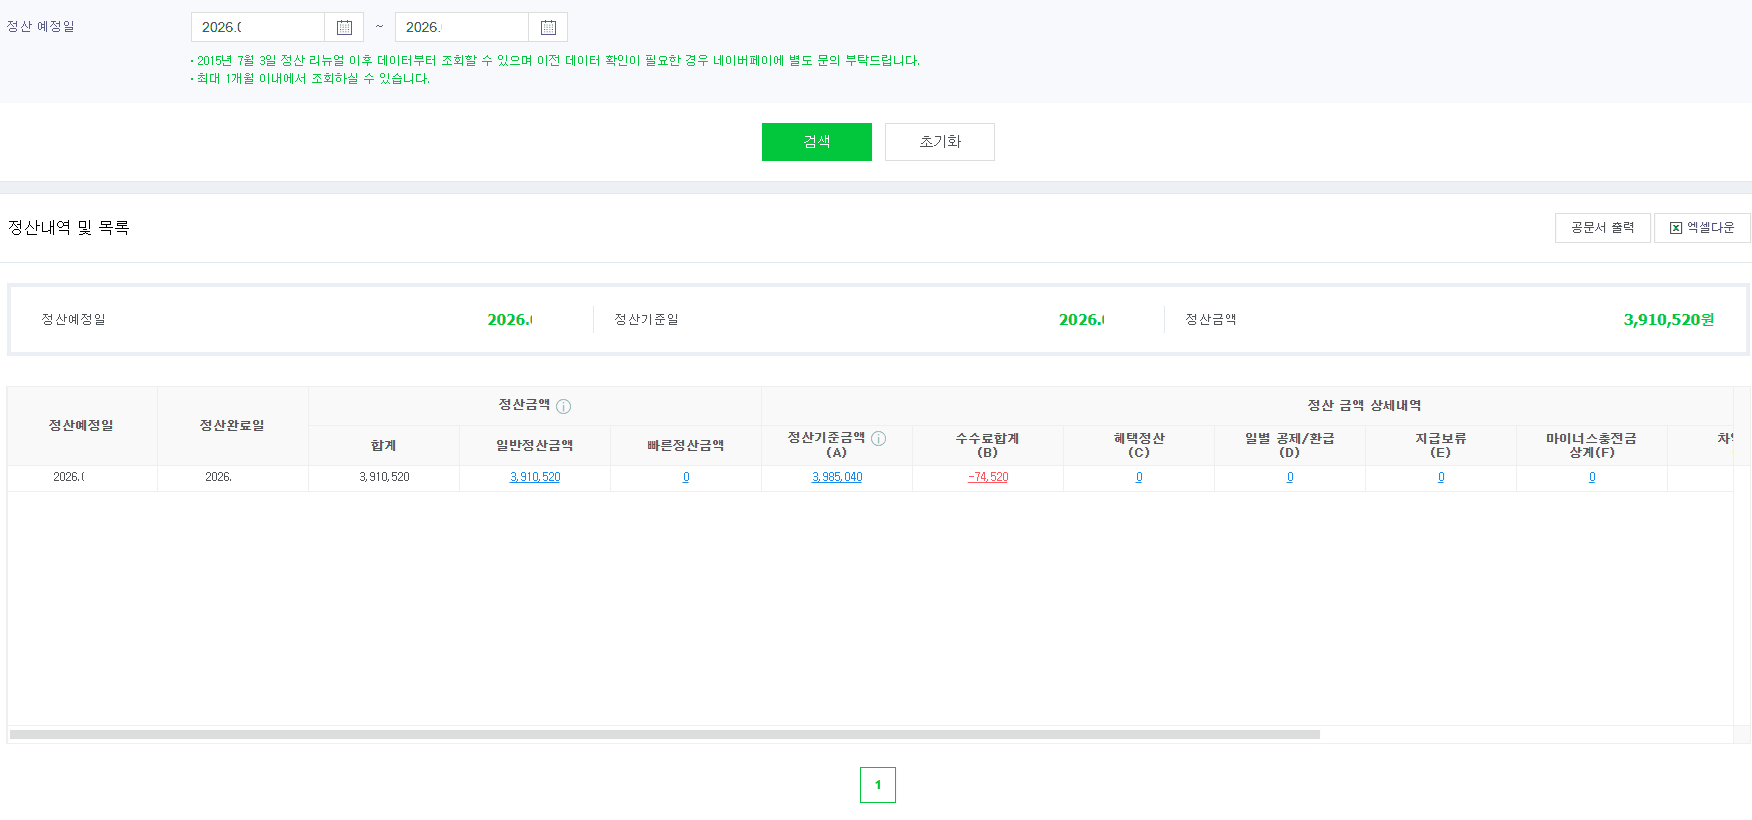Open the 마이너스충전금 상계(F) value 0 link

point(1592,477)
